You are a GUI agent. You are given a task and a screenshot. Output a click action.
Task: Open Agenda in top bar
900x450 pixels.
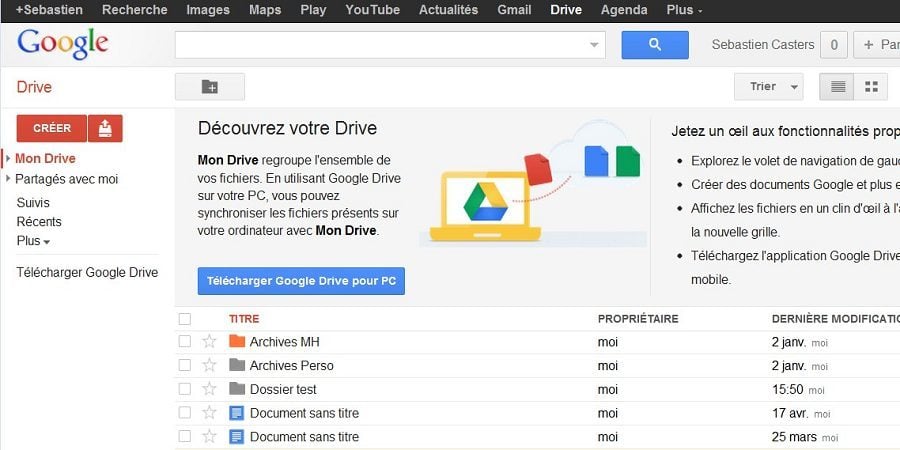pos(624,10)
